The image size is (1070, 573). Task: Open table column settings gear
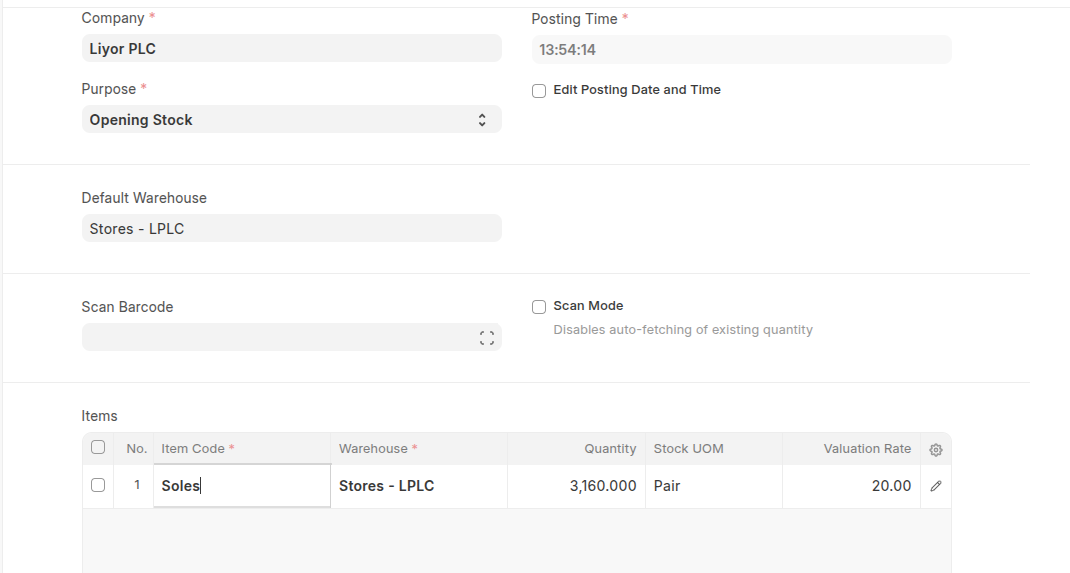pyautogui.click(x=936, y=450)
